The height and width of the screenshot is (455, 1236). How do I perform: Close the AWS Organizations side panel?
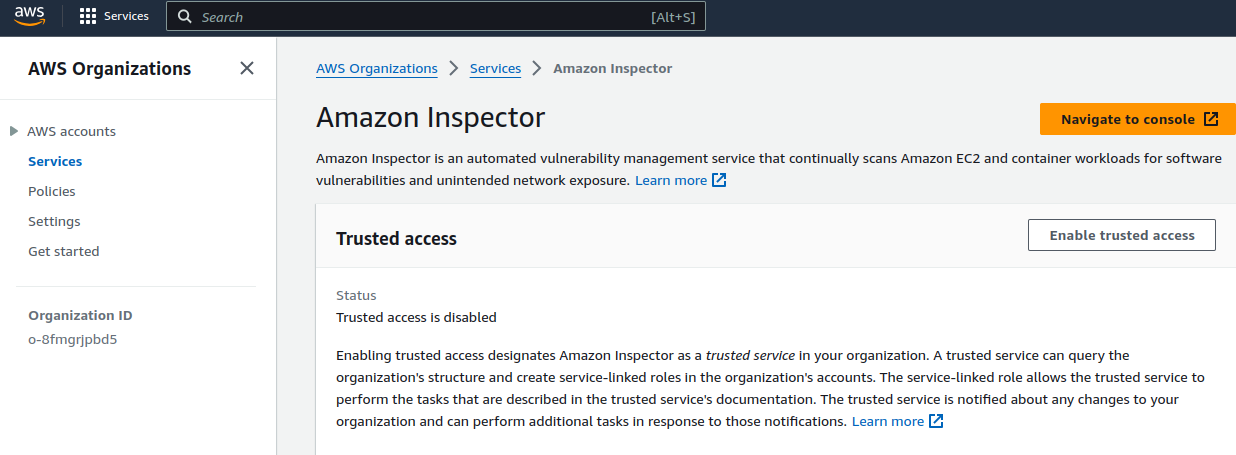point(247,68)
